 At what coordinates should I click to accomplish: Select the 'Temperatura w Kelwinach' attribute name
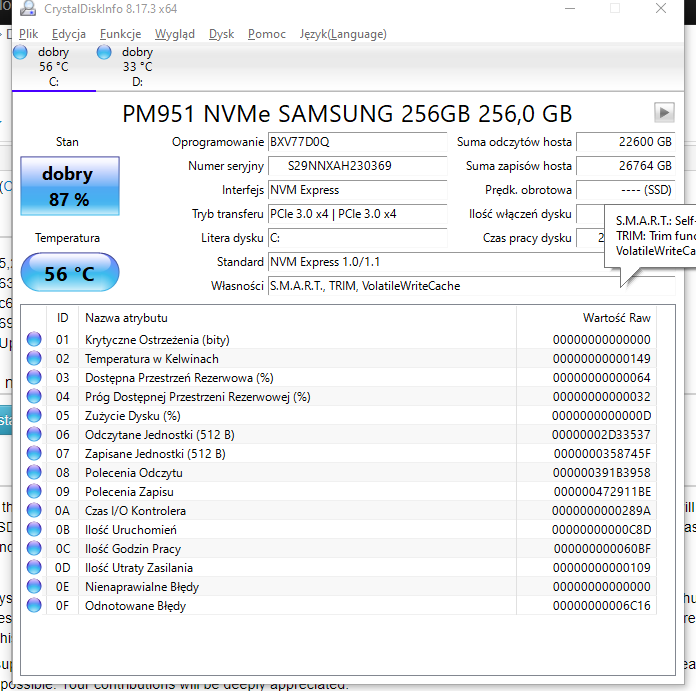coord(152,359)
